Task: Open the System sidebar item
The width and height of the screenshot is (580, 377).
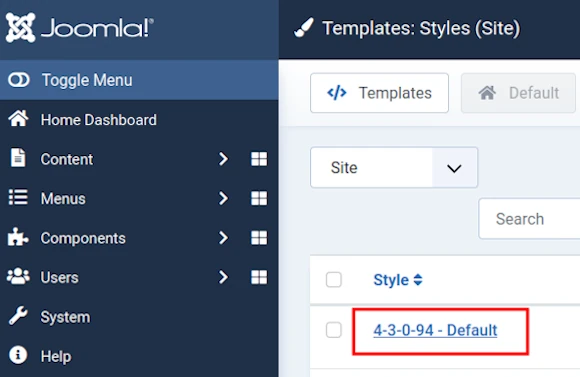Action: [65, 317]
